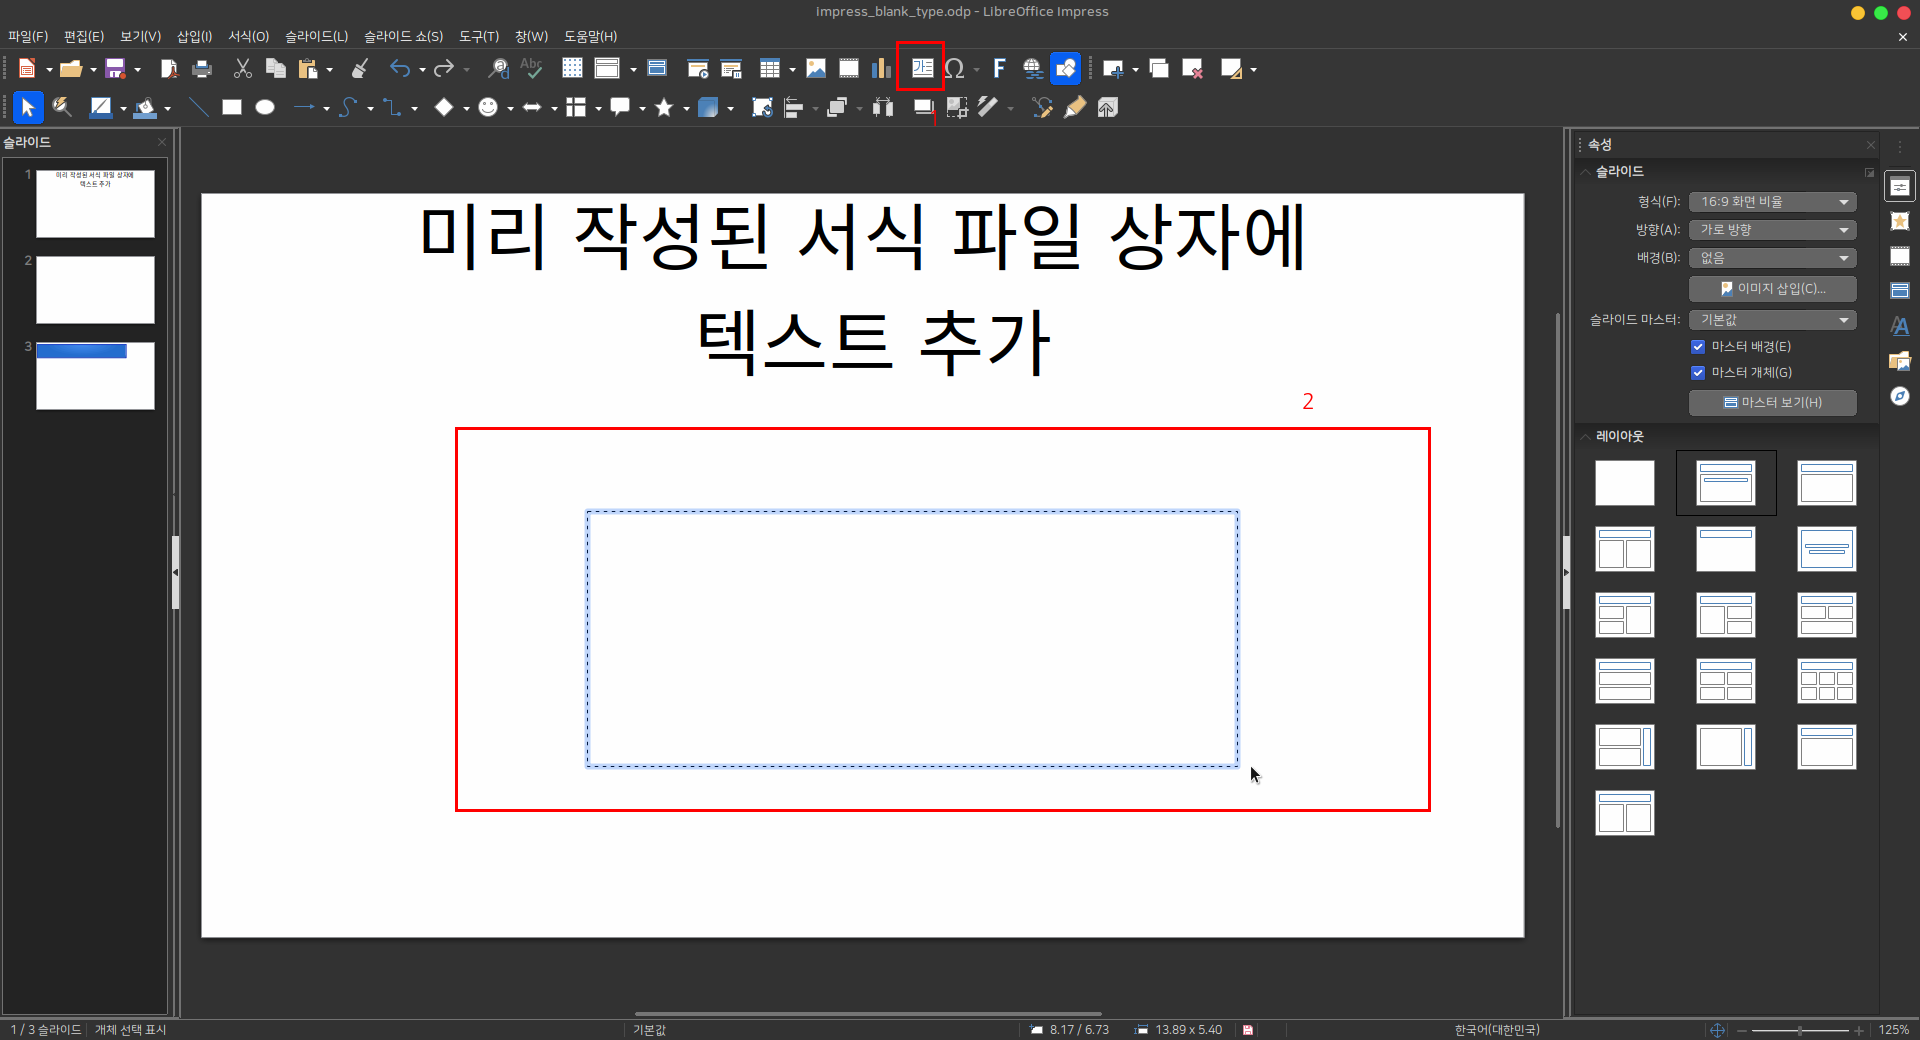This screenshot has height=1040, width=1920.
Task: Open the 형식(F) slide format dropdown
Action: point(1772,202)
